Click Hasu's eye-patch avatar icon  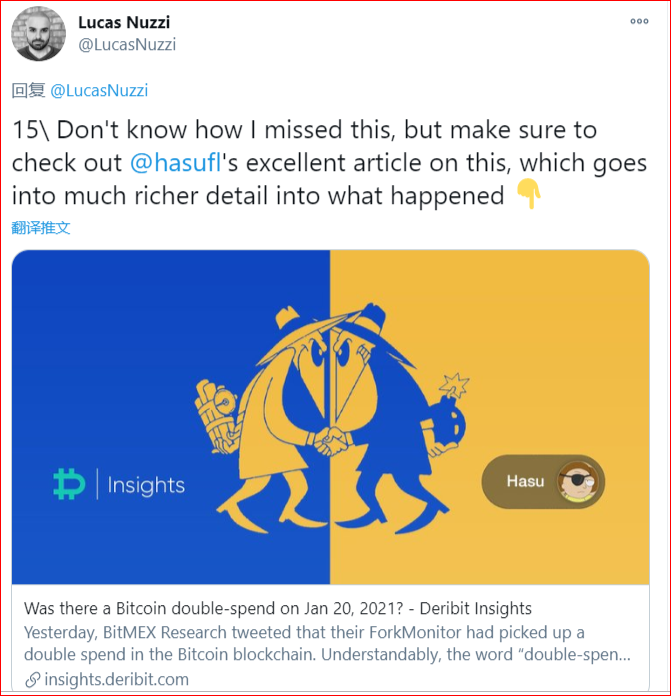578,483
